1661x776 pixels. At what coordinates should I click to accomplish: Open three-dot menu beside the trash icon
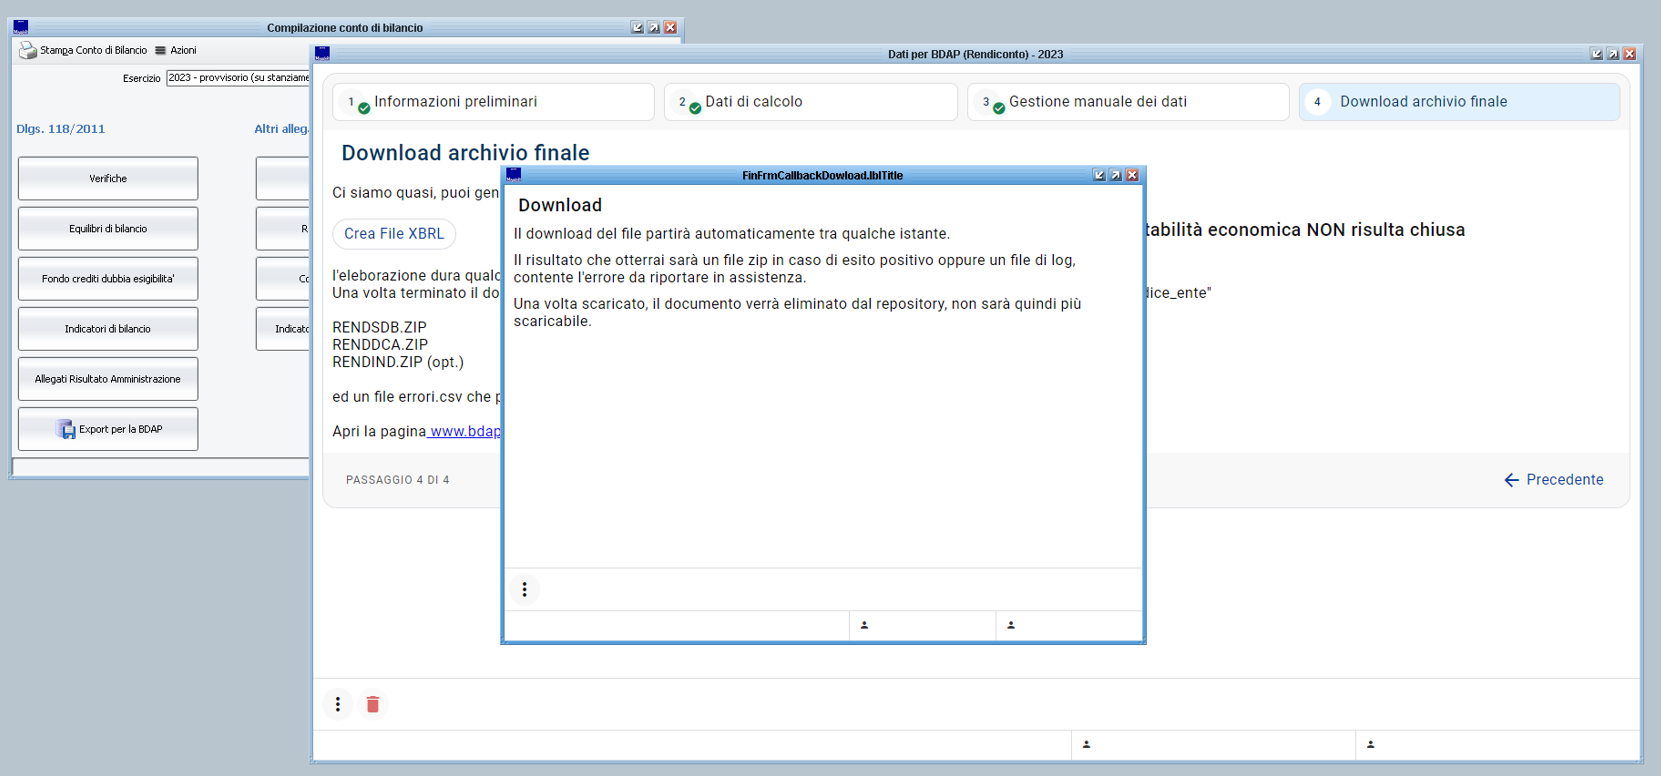click(x=338, y=705)
